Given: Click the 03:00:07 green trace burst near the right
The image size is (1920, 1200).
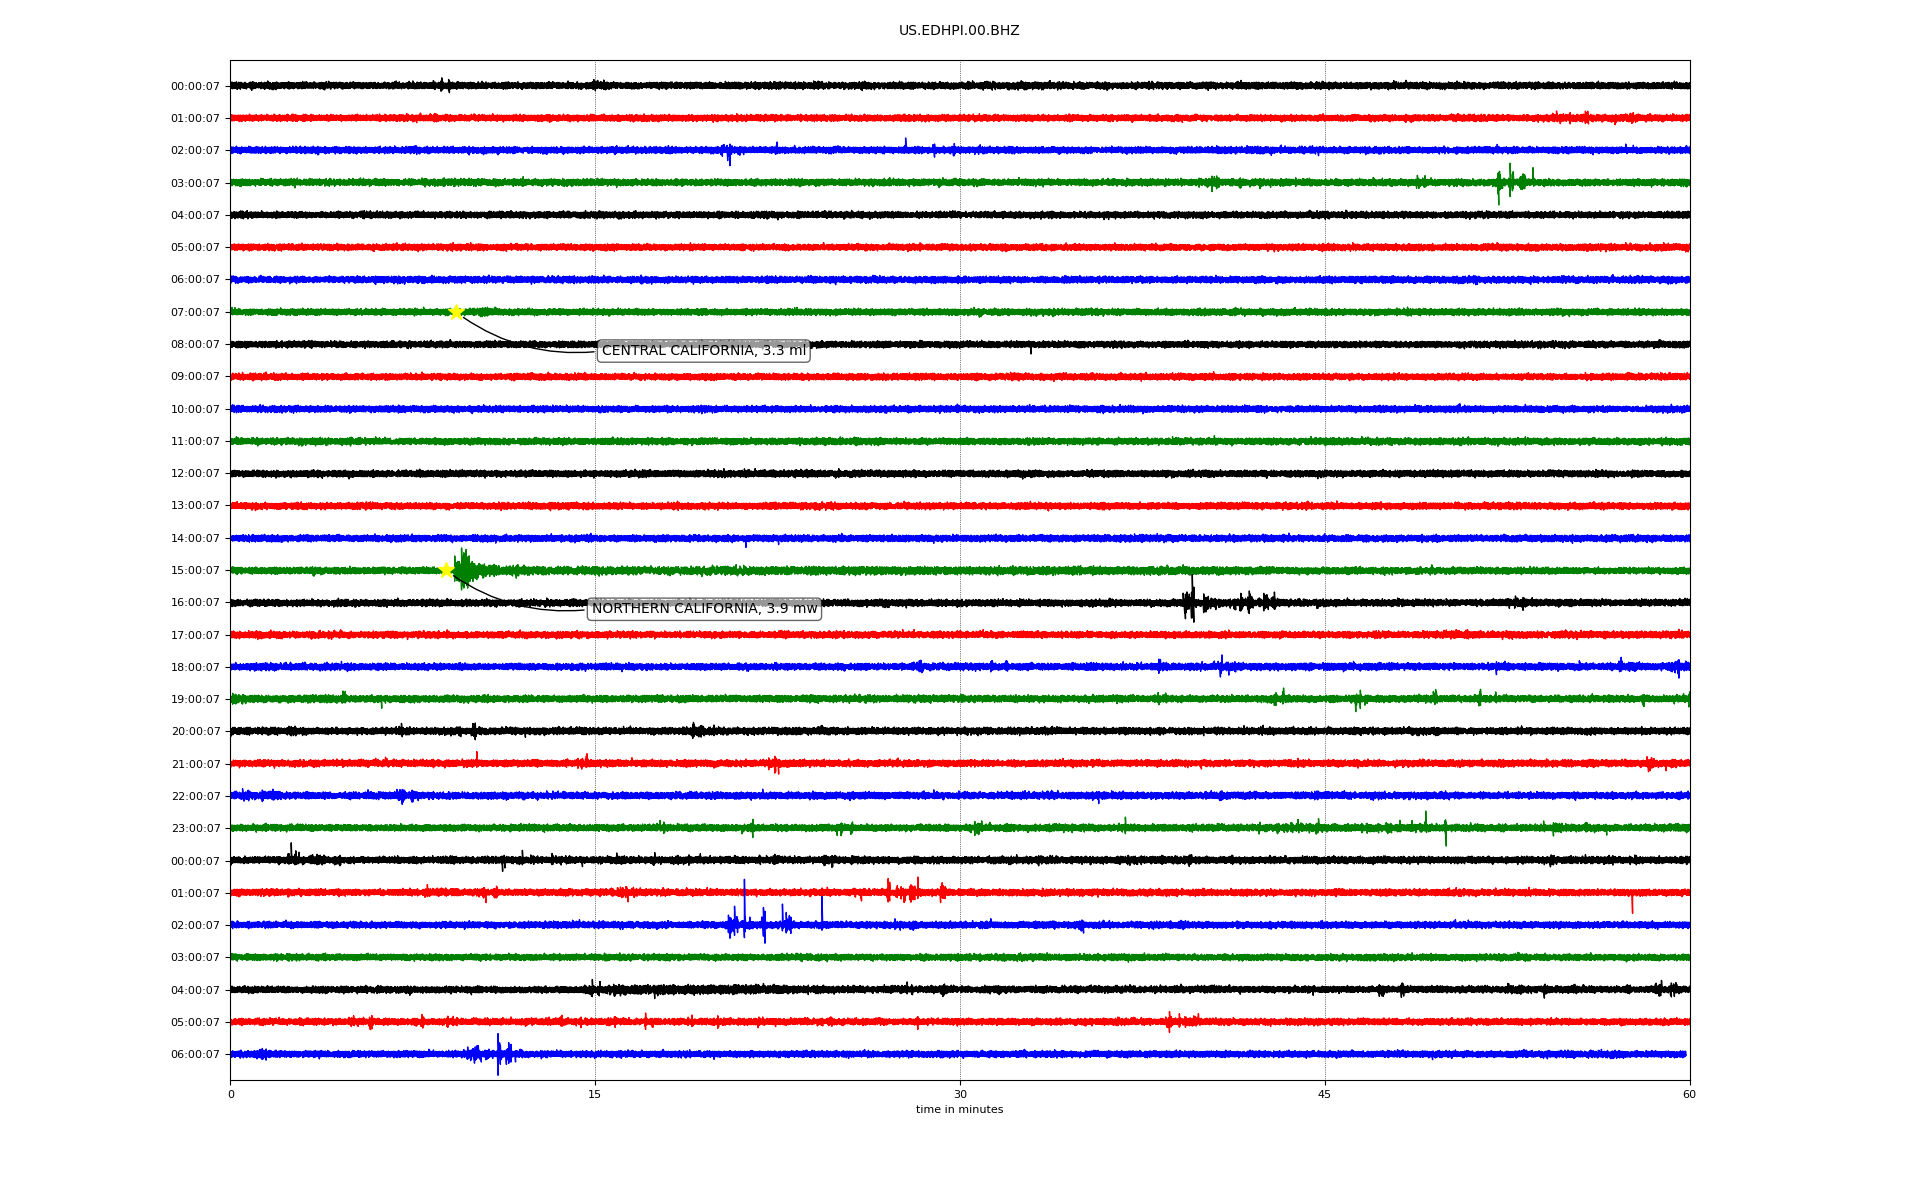Looking at the screenshot, I should pyautogui.click(x=1511, y=182).
